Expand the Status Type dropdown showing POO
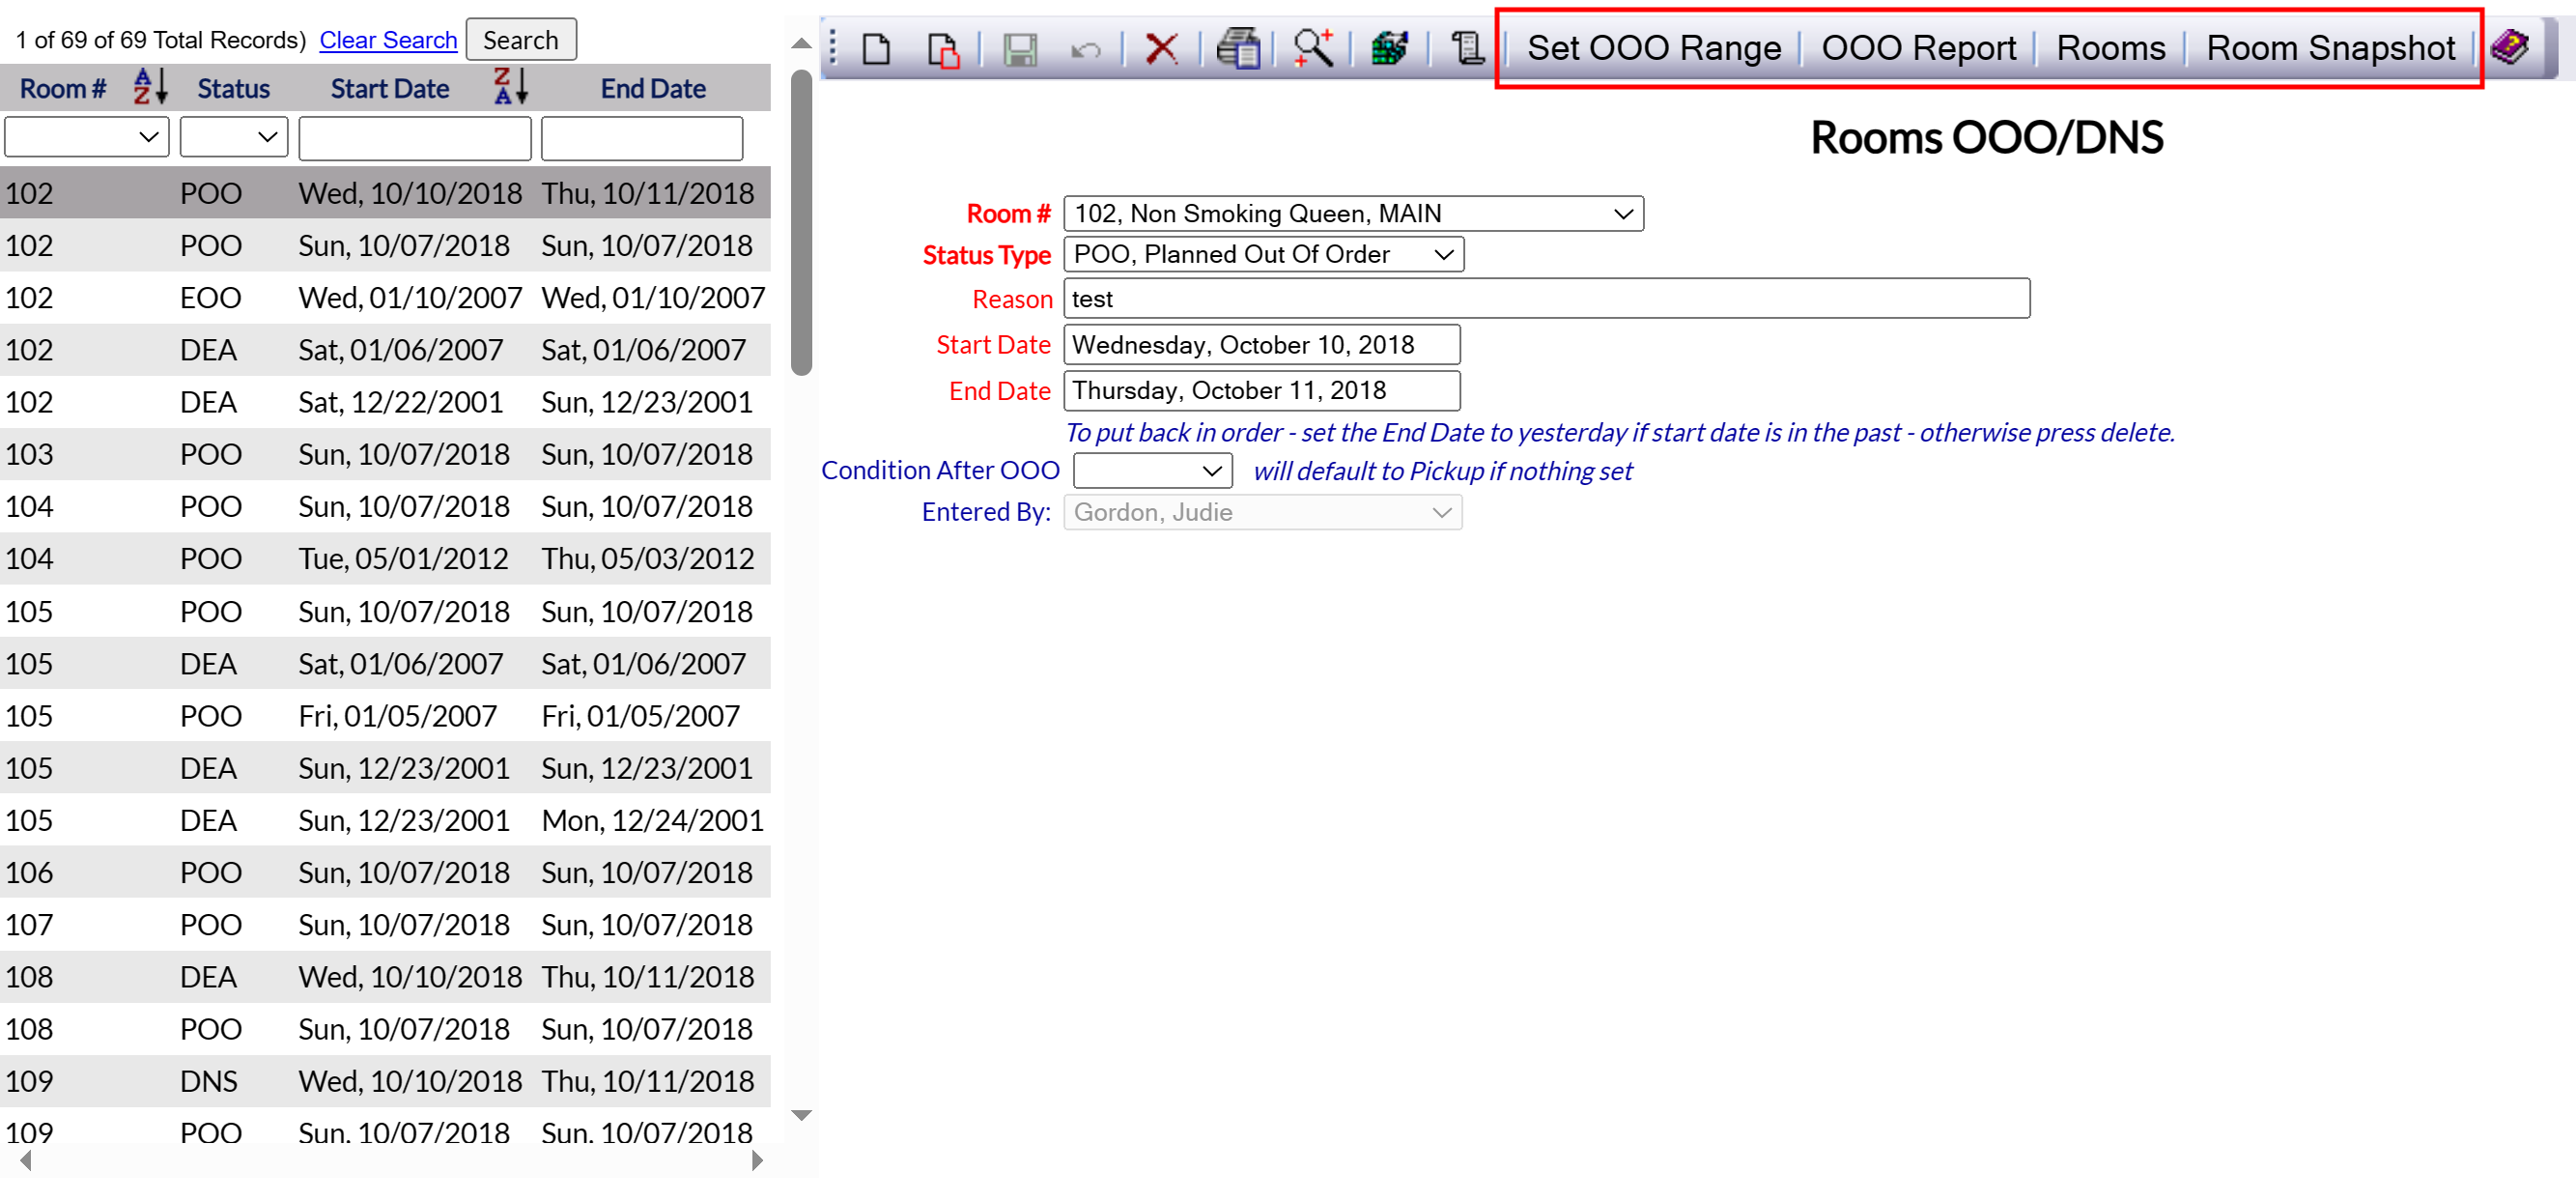Viewport: 2576px width, 1201px height. [x=1263, y=254]
